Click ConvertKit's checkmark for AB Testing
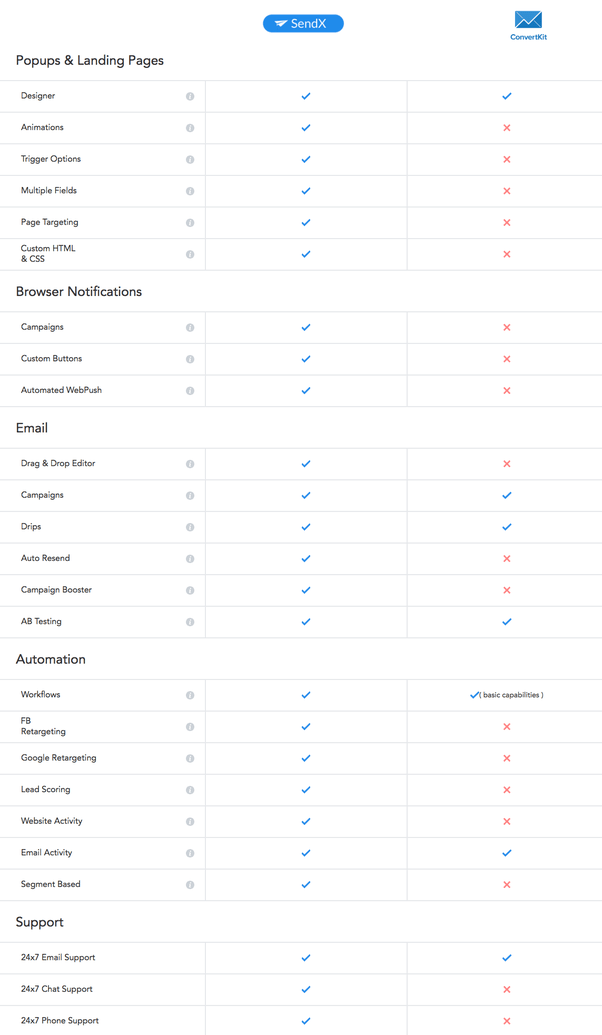This screenshot has height=1035, width=602. tap(506, 621)
